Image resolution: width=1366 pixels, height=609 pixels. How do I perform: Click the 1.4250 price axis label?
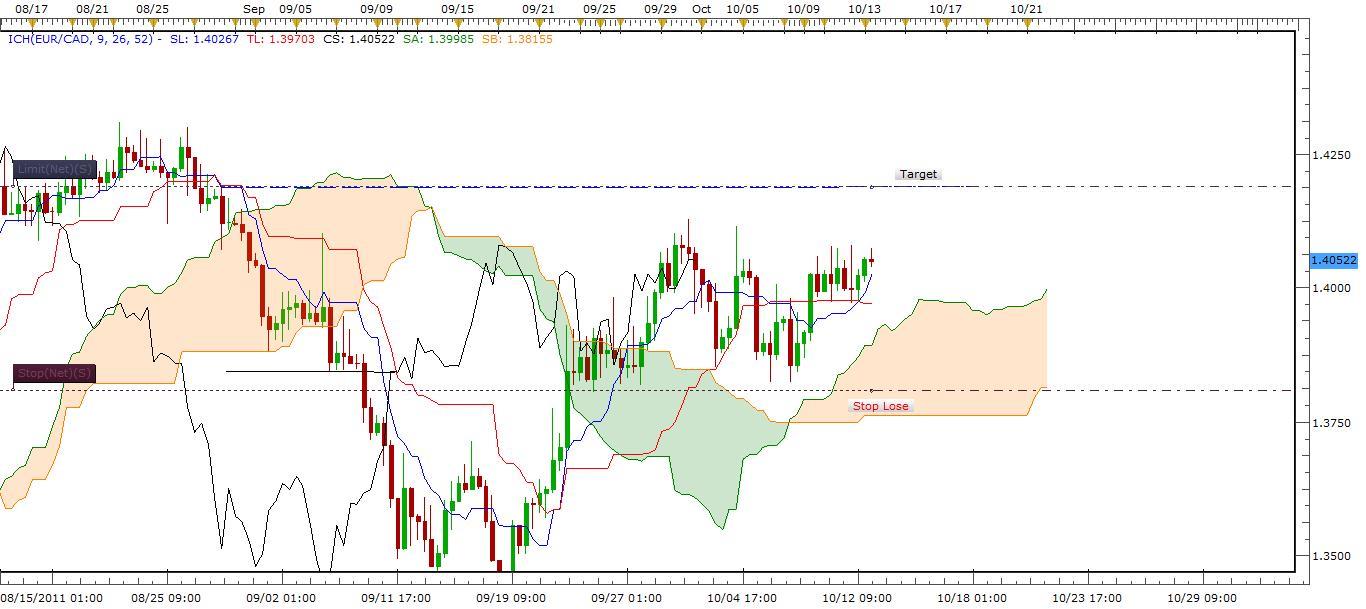pyautogui.click(x=1330, y=155)
